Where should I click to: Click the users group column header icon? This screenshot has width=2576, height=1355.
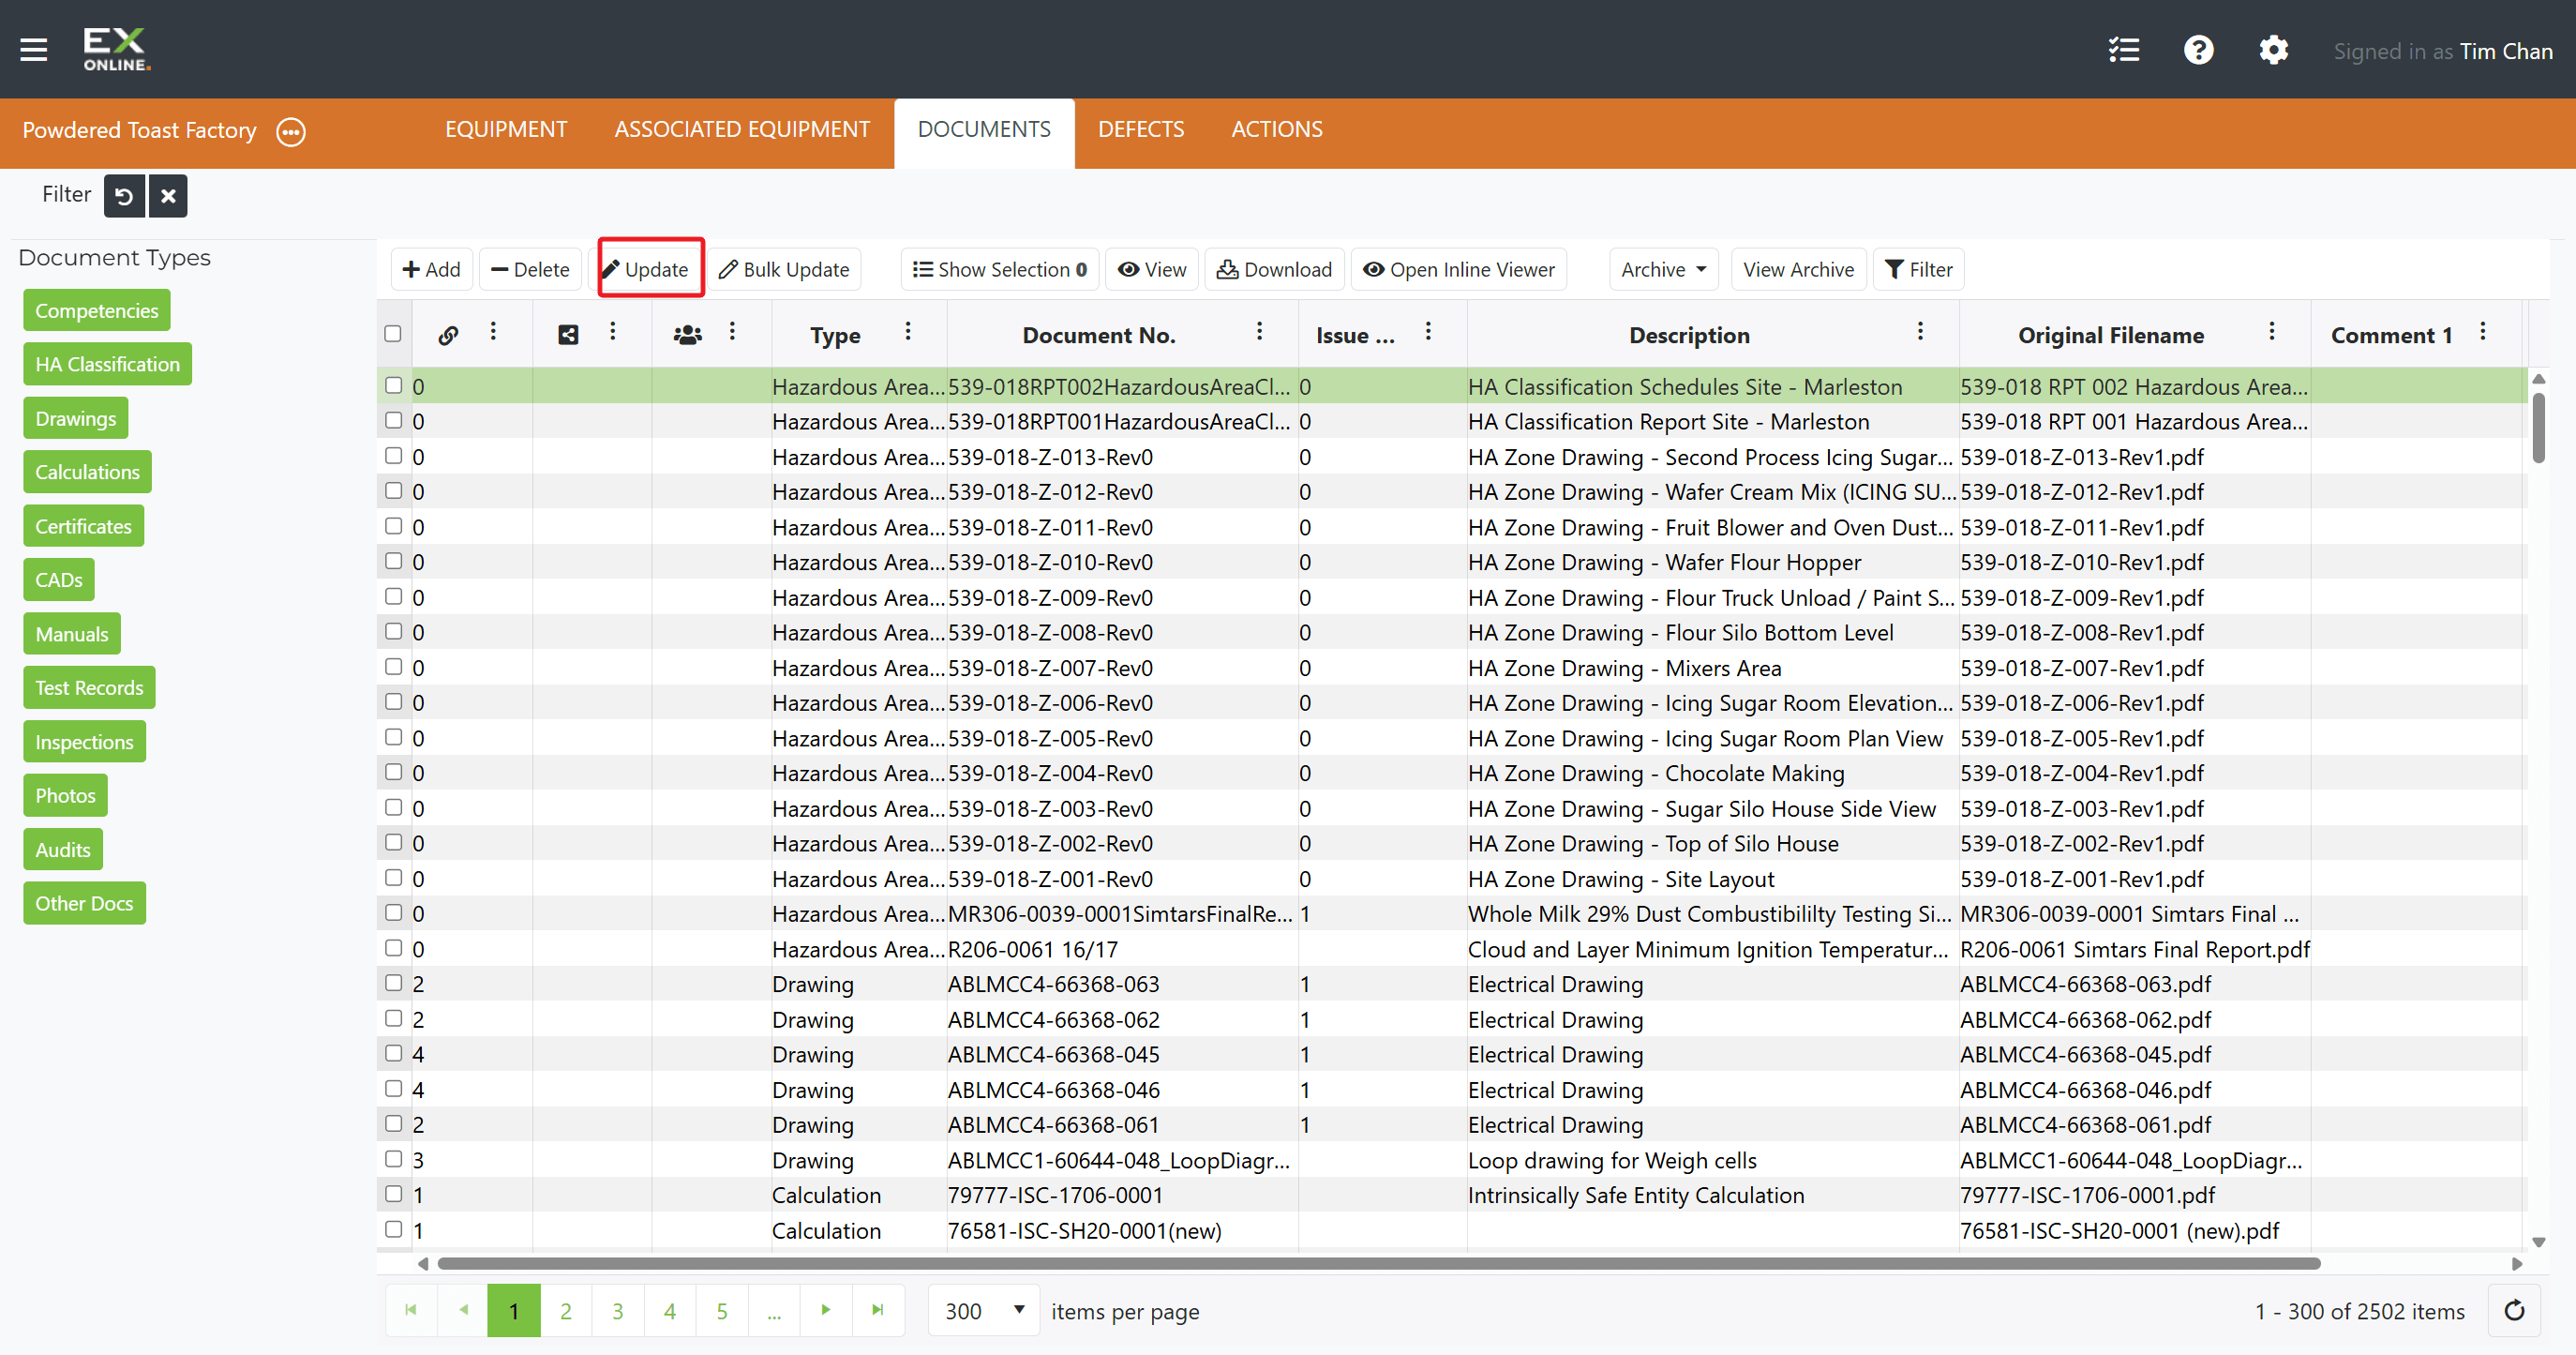point(687,335)
